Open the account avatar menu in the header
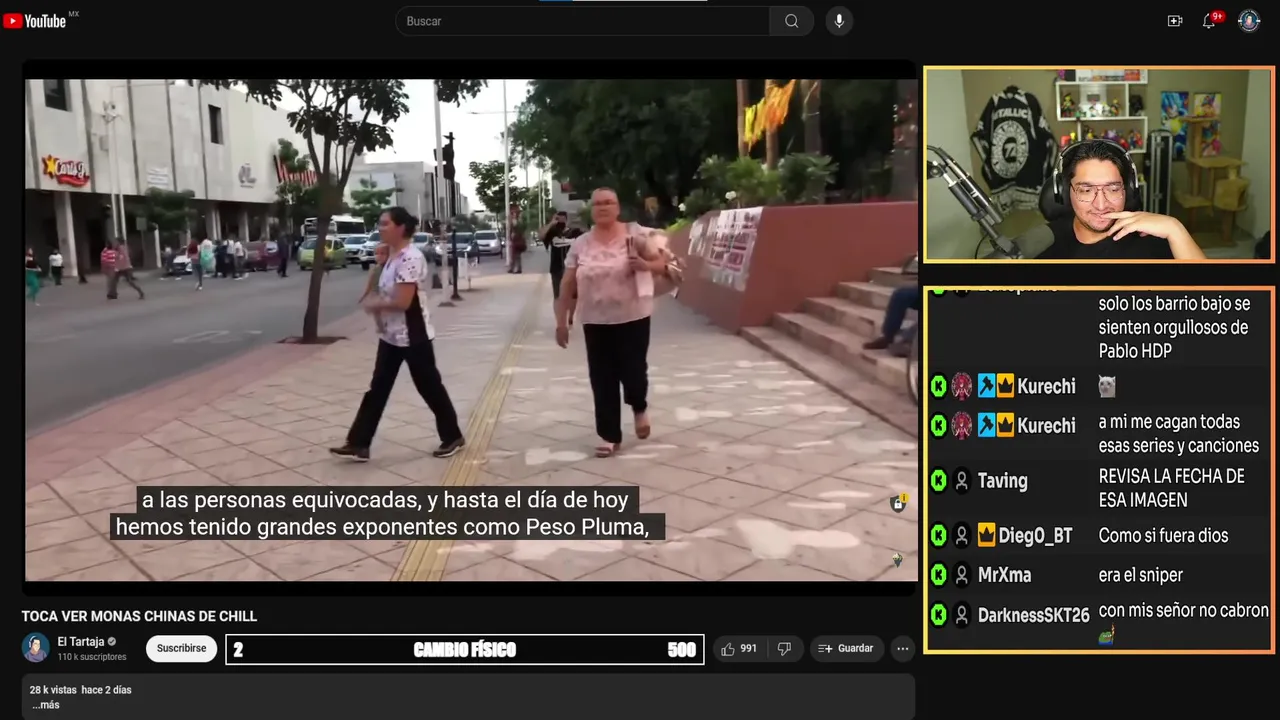Viewport: 1280px width, 720px height. click(1249, 21)
